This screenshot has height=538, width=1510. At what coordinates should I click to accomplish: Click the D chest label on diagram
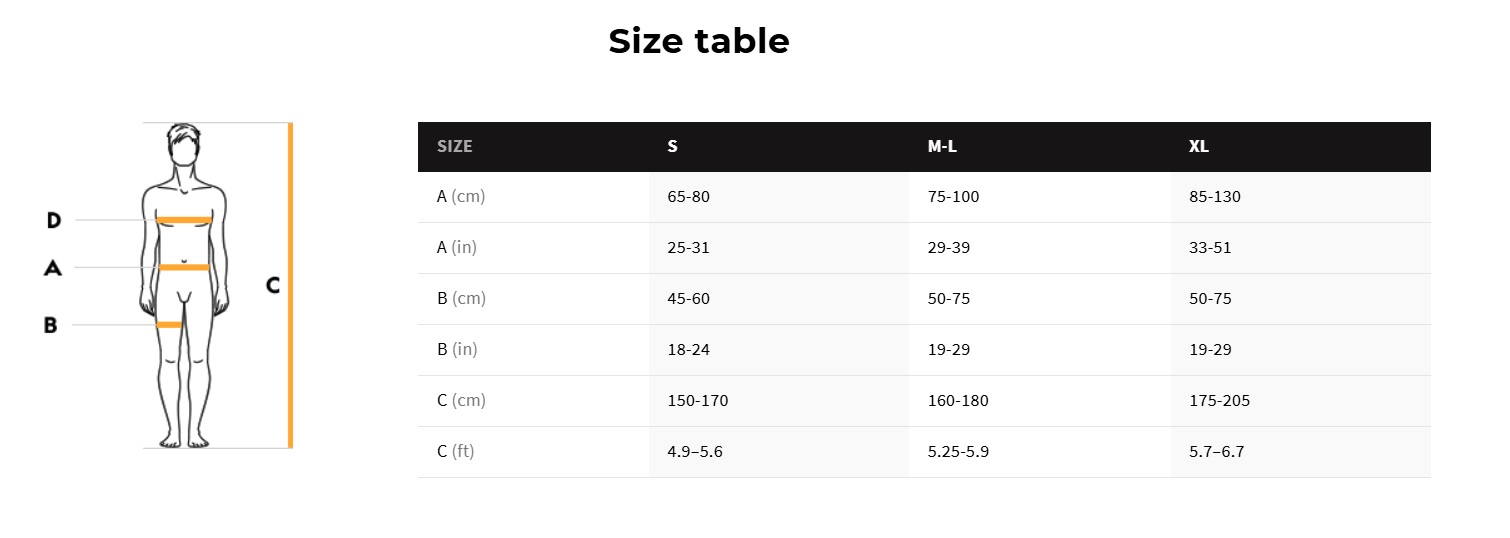tap(54, 220)
